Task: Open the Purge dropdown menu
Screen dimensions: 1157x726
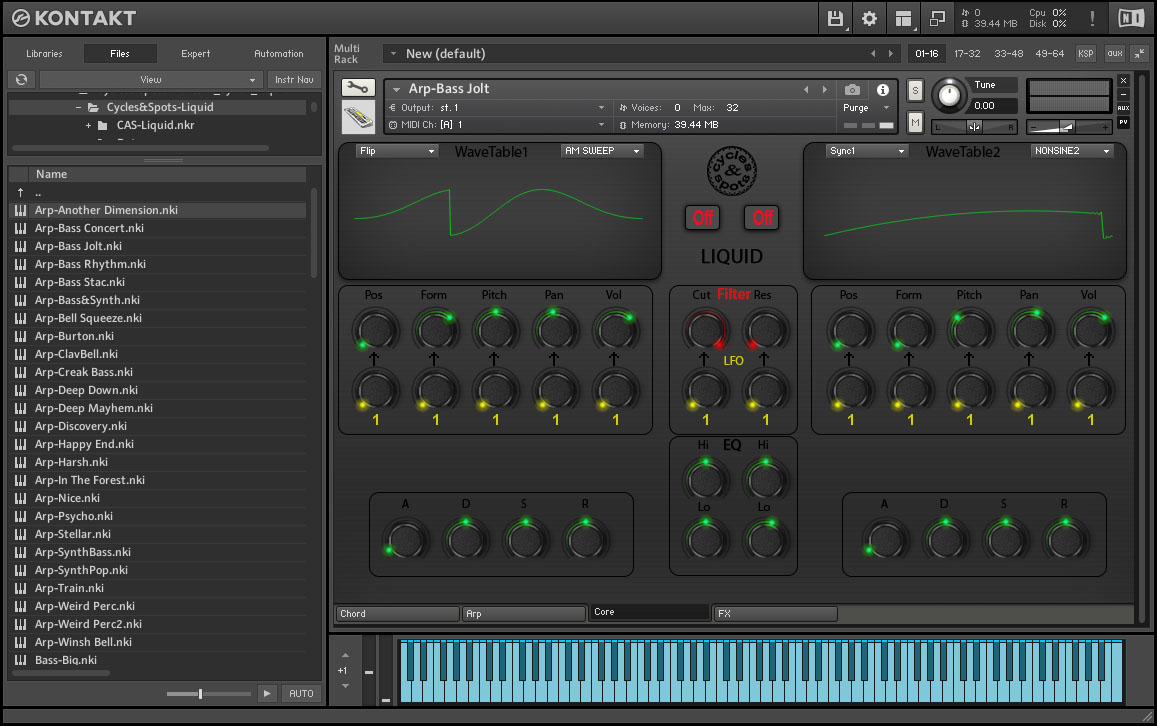Action: point(866,108)
